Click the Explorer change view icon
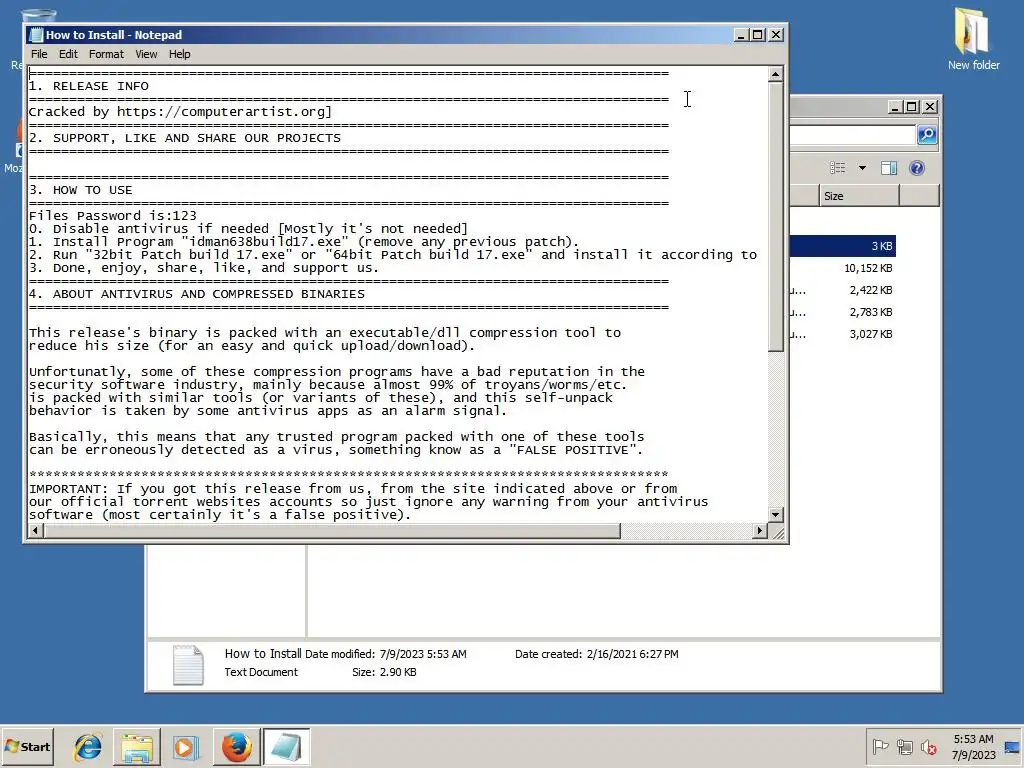1024x768 pixels. (838, 168)
